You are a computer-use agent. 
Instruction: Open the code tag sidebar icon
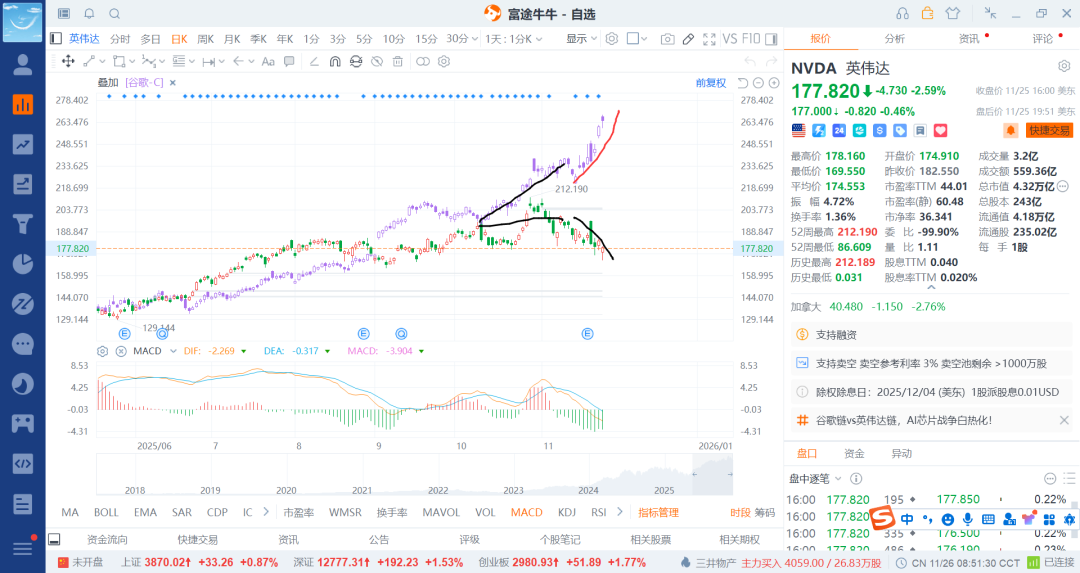point(23,463)
